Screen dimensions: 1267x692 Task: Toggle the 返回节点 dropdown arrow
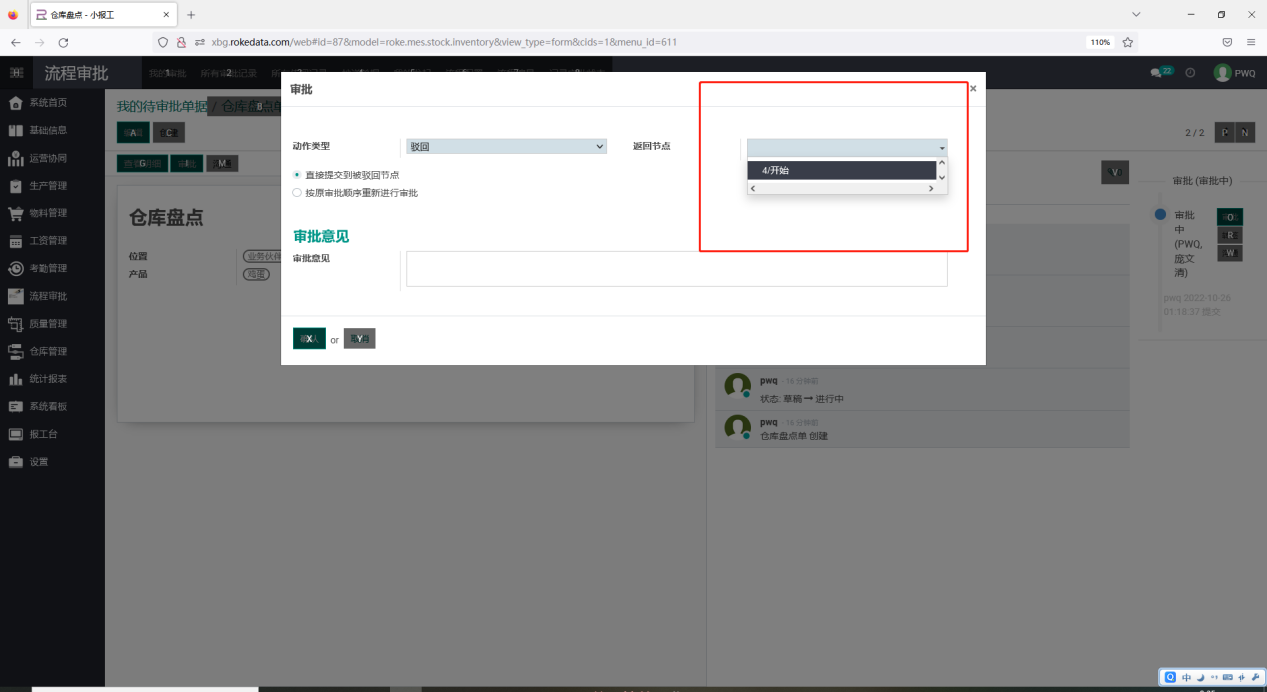(941, 148)
